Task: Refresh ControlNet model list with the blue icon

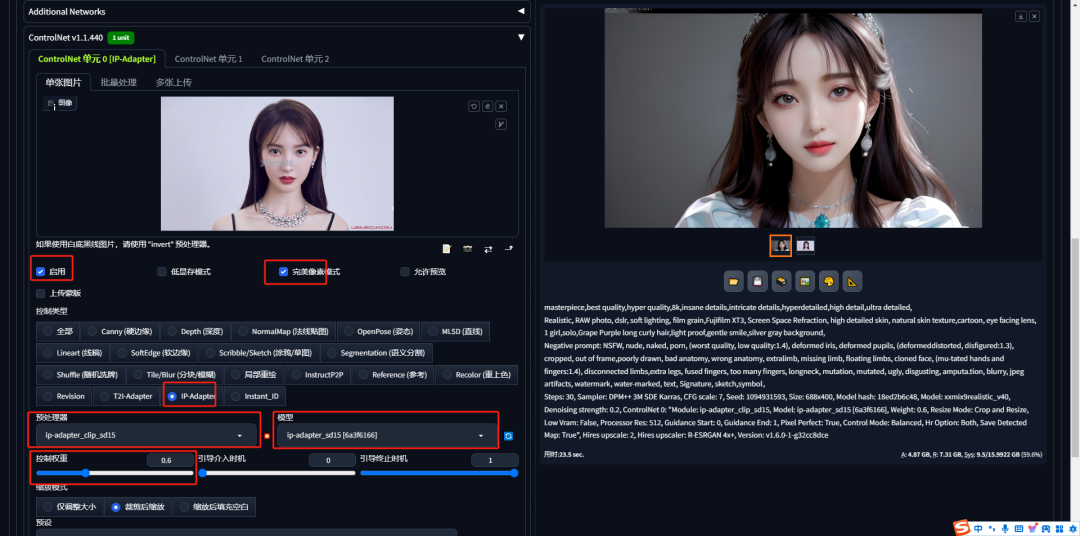Action: [508, 436]
